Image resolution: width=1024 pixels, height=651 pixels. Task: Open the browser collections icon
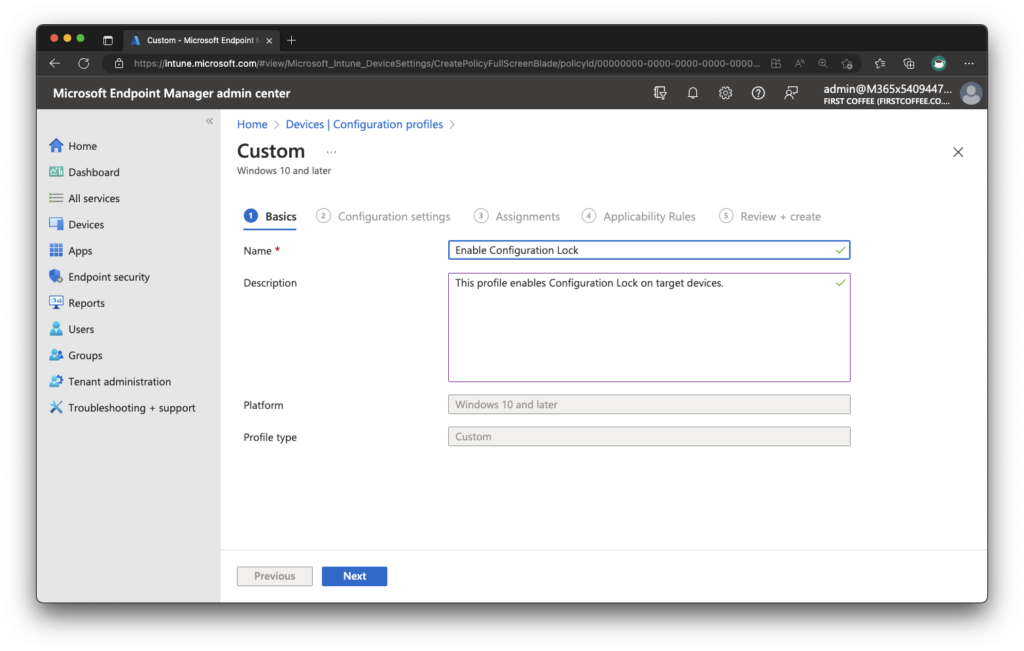coord(909,63)
